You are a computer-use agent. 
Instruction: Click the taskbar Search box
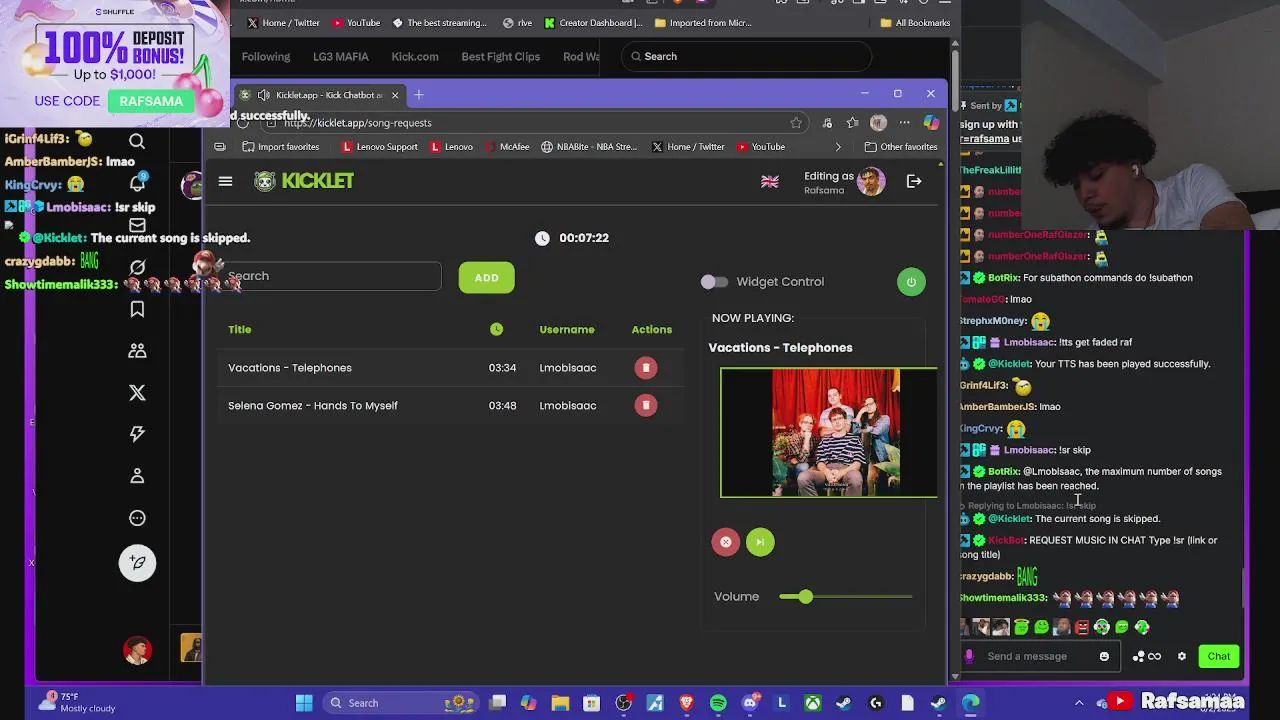[400, 703]
